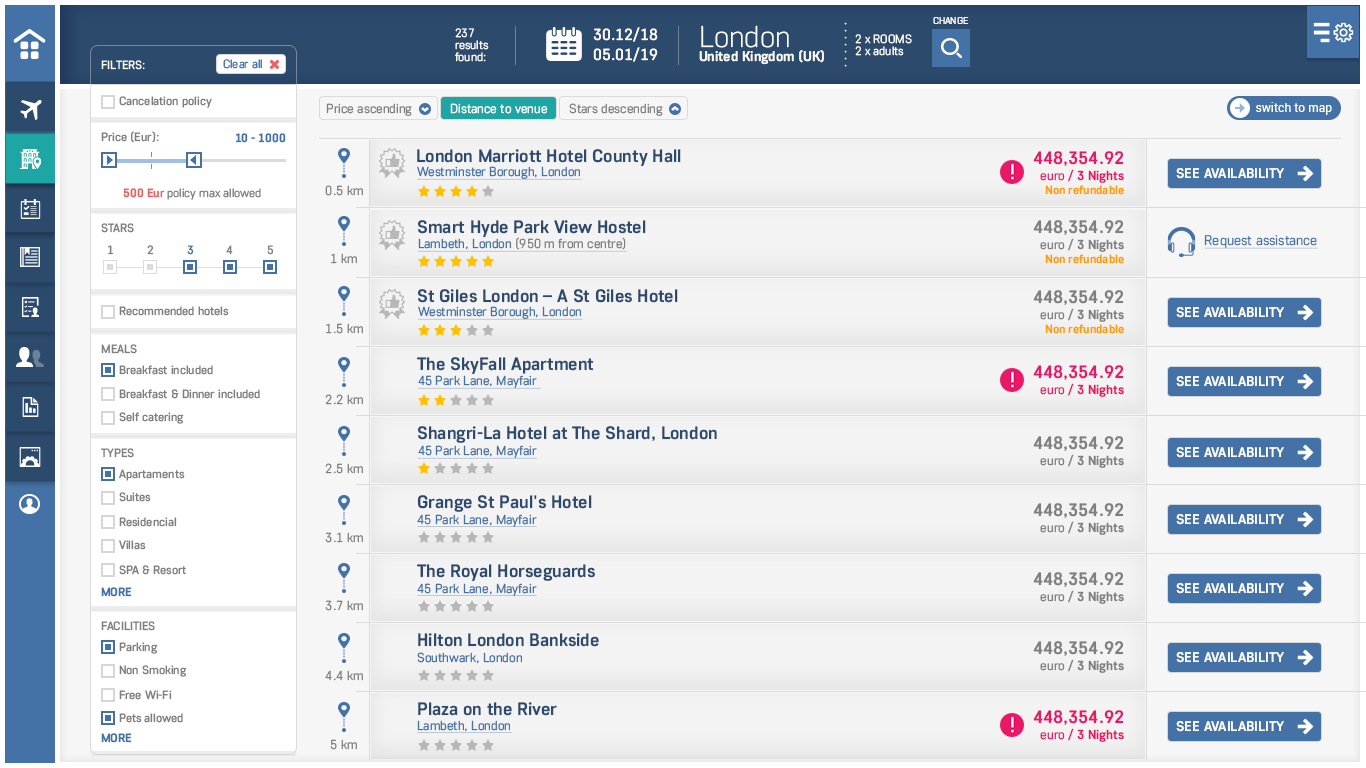Open the news document icon in sidebar
This screenshot has height=768, width=1366.
tap(30, 257)
